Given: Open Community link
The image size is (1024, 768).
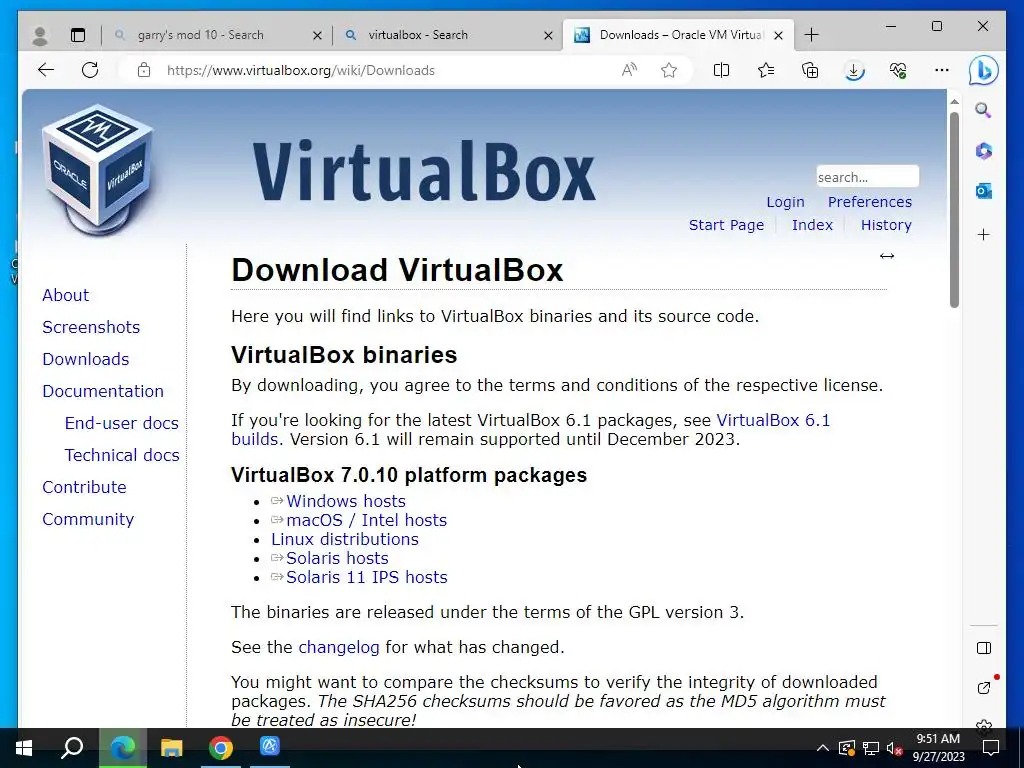Looking at the screenshot, I should tap(88, 519).
